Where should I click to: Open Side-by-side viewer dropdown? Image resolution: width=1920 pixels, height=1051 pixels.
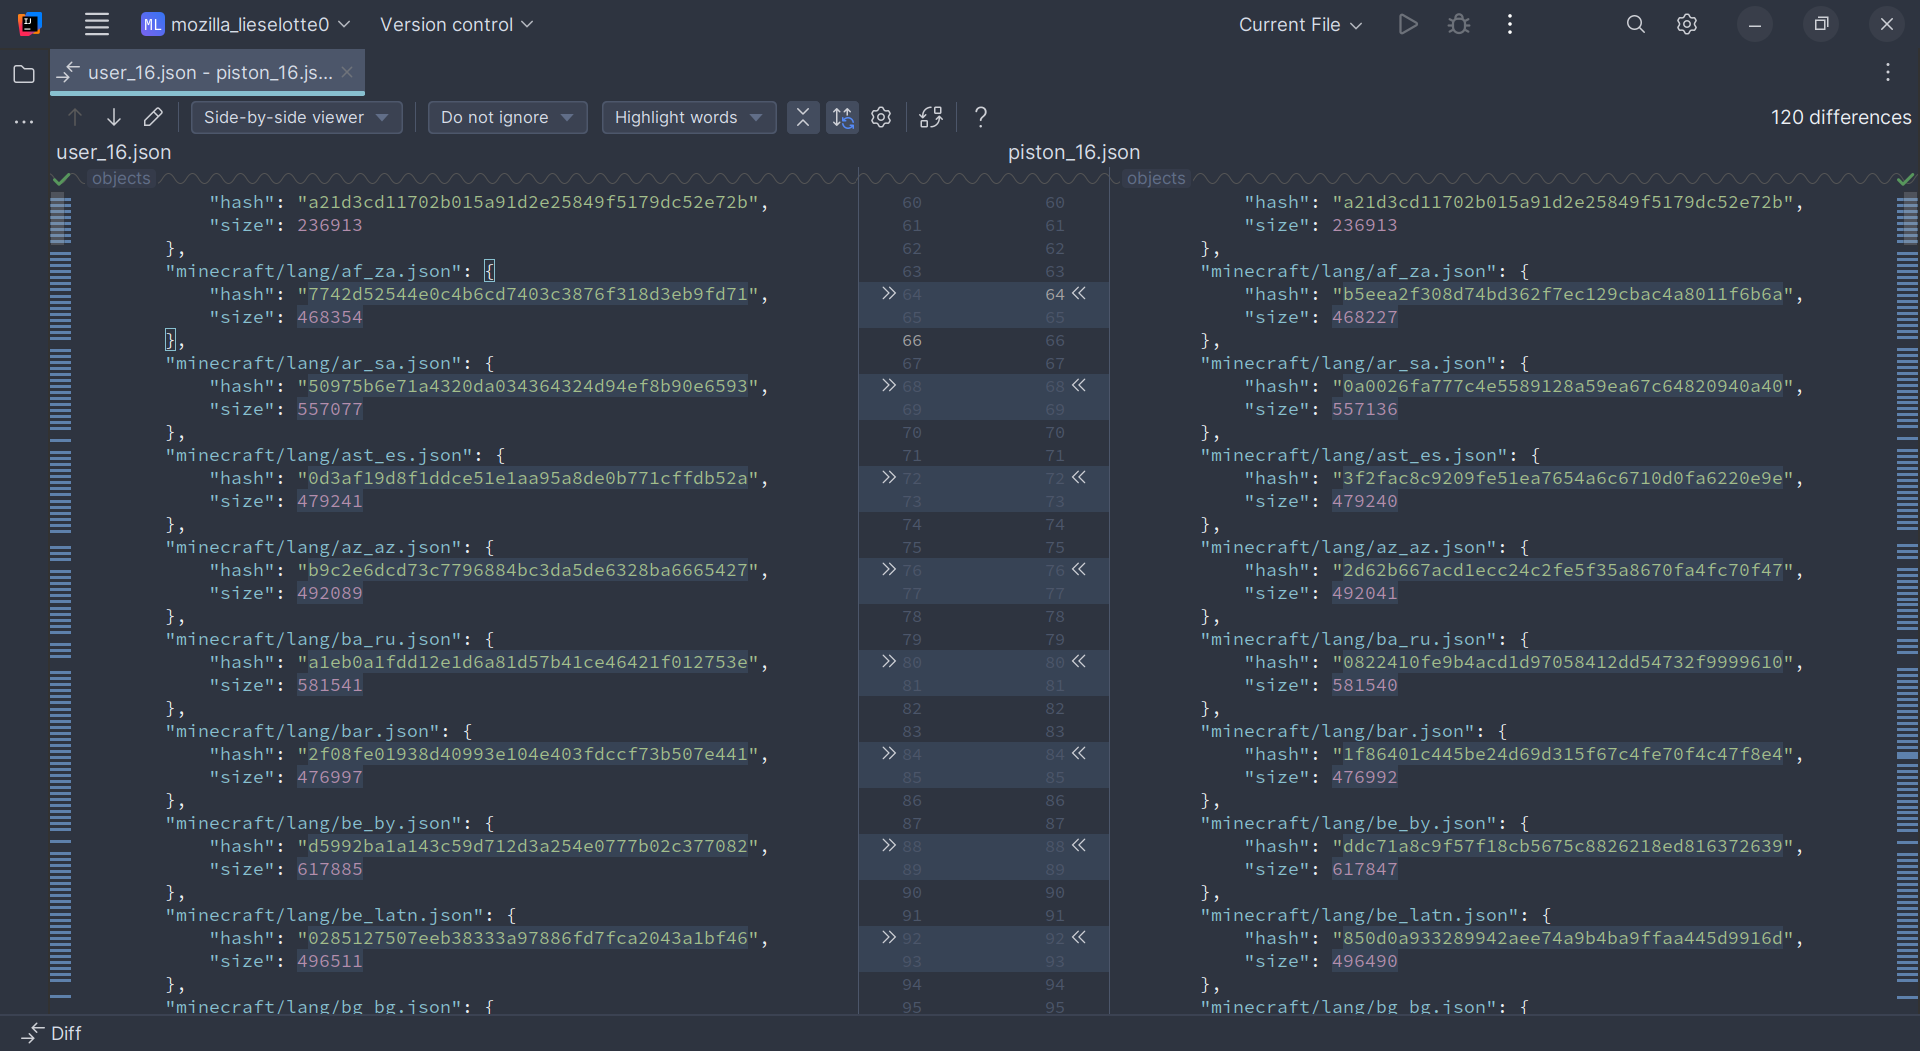[296, 117]
